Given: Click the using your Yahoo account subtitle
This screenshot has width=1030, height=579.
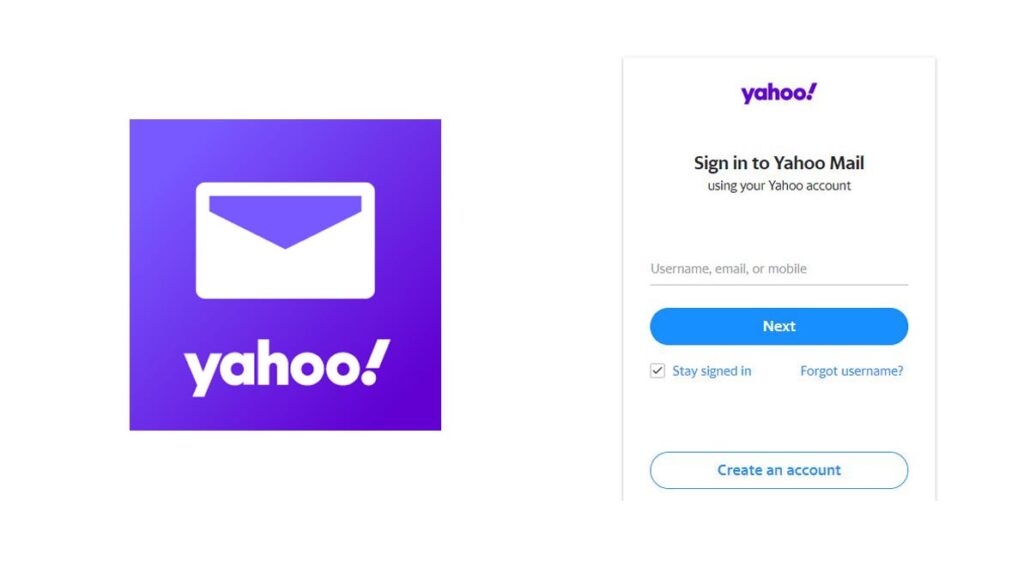Looking at the screenshot, I should coord(779,186).
